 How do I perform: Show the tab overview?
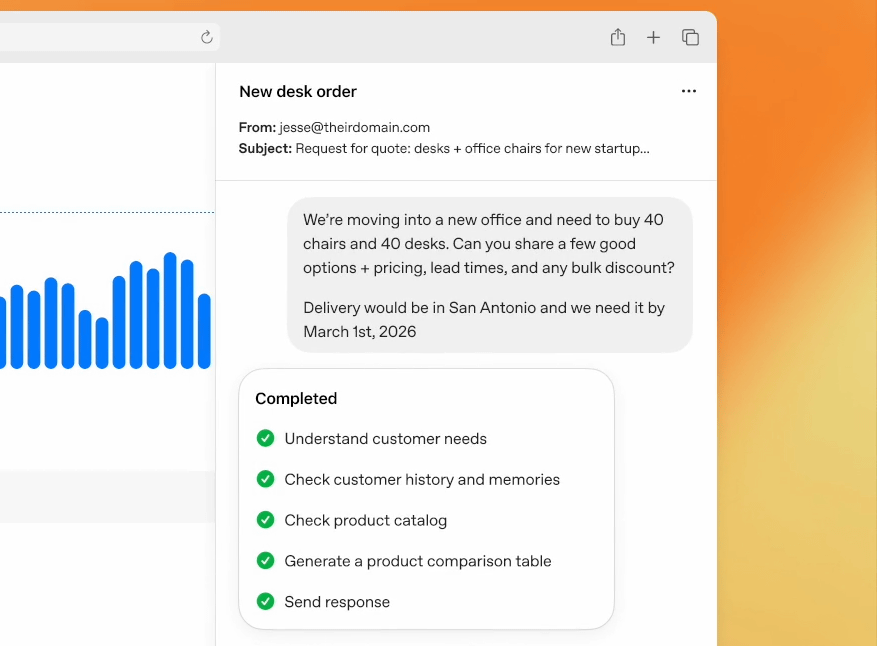[x=690, y=37]
